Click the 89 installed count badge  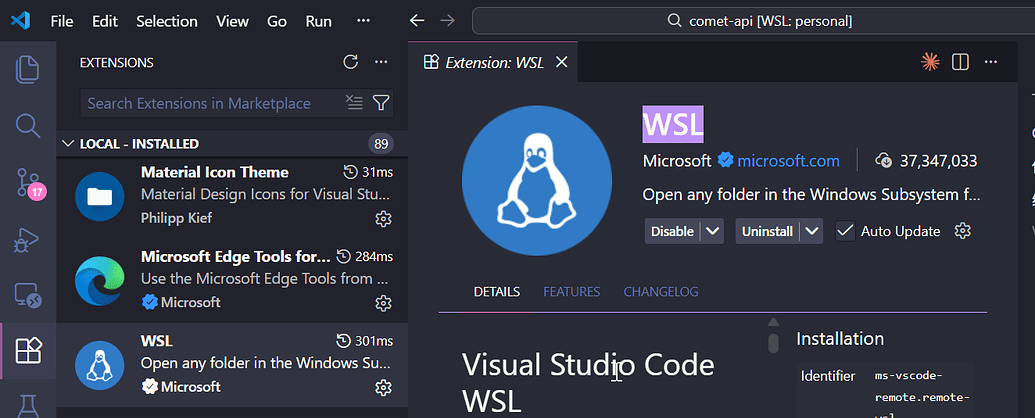[x=380, y=143]
